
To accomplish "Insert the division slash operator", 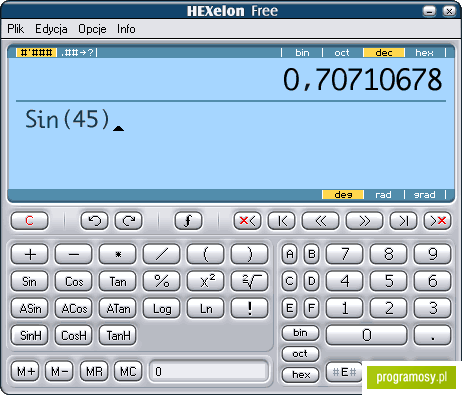I will (x=162, y=254).
